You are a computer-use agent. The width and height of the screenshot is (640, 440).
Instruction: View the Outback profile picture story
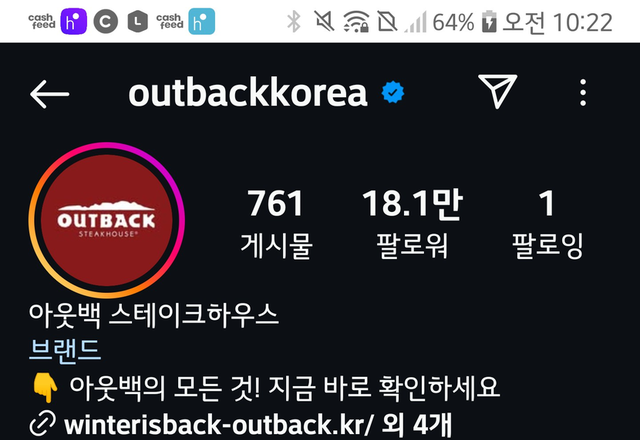(107, 220)
